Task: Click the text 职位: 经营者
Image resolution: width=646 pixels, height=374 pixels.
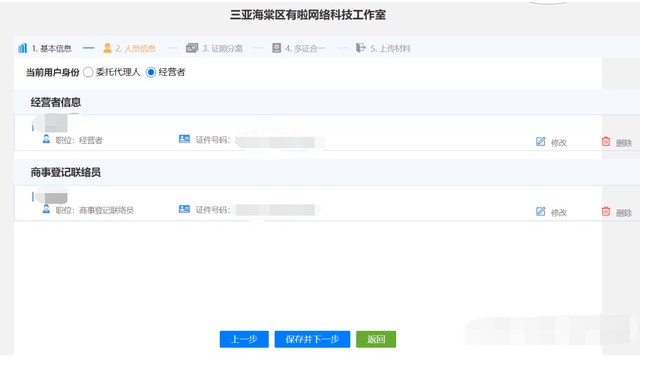Action: [x=79, y=140]
